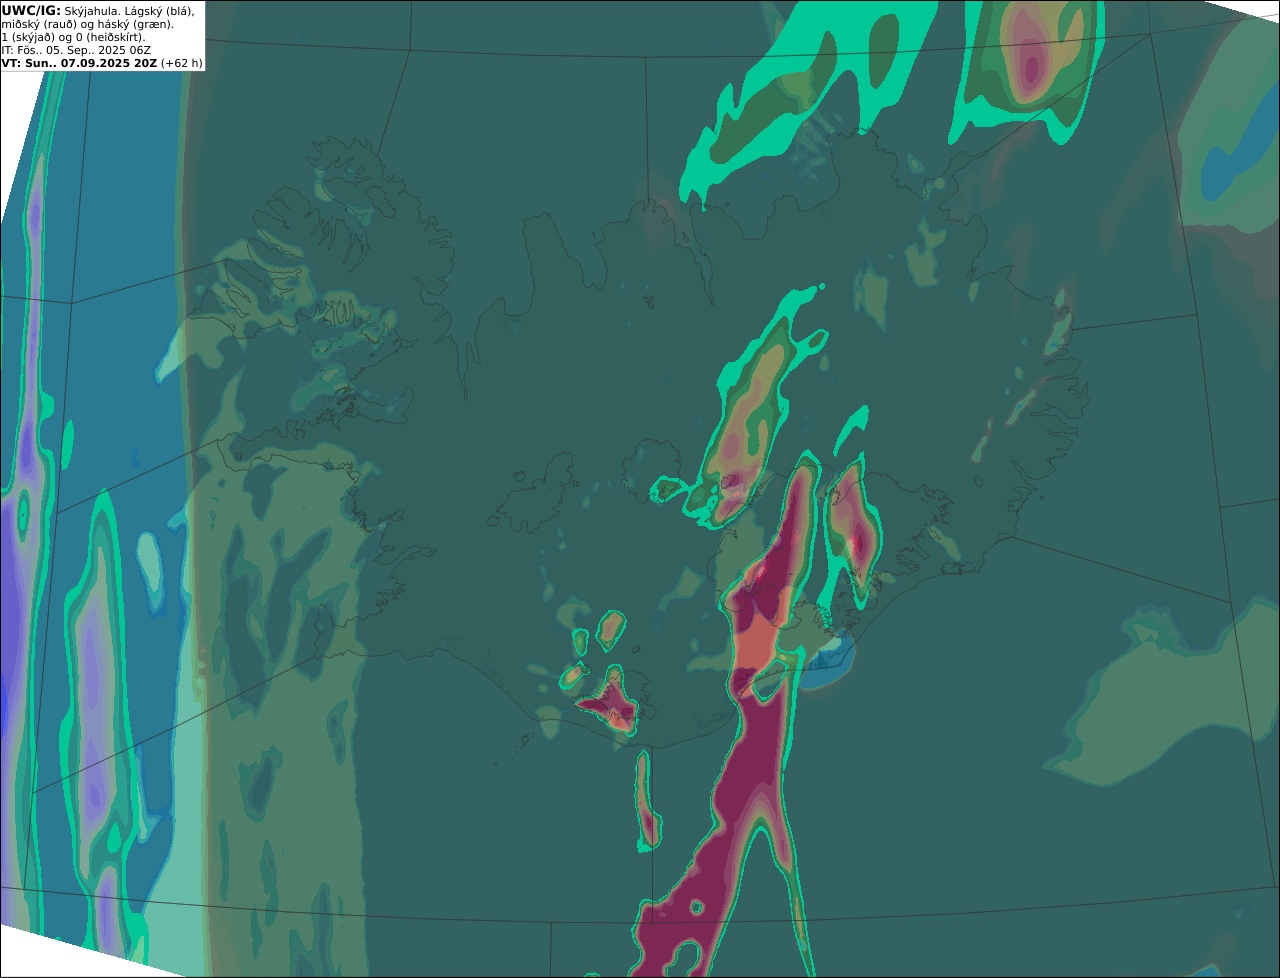
Task: Click the bold "UWC/IG:" title label
Action: 31,11
